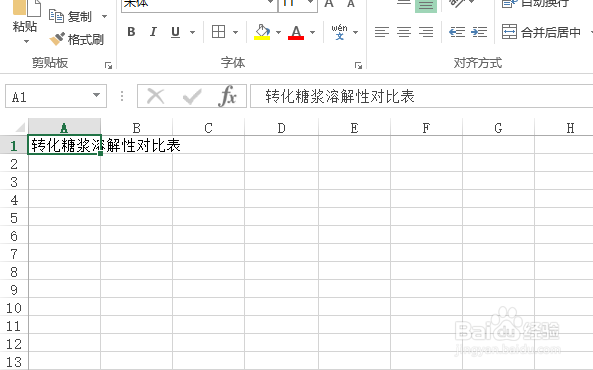Click the Select All corner triangle
This screenshot has width=593, height=370.
[x=19, y=127]
